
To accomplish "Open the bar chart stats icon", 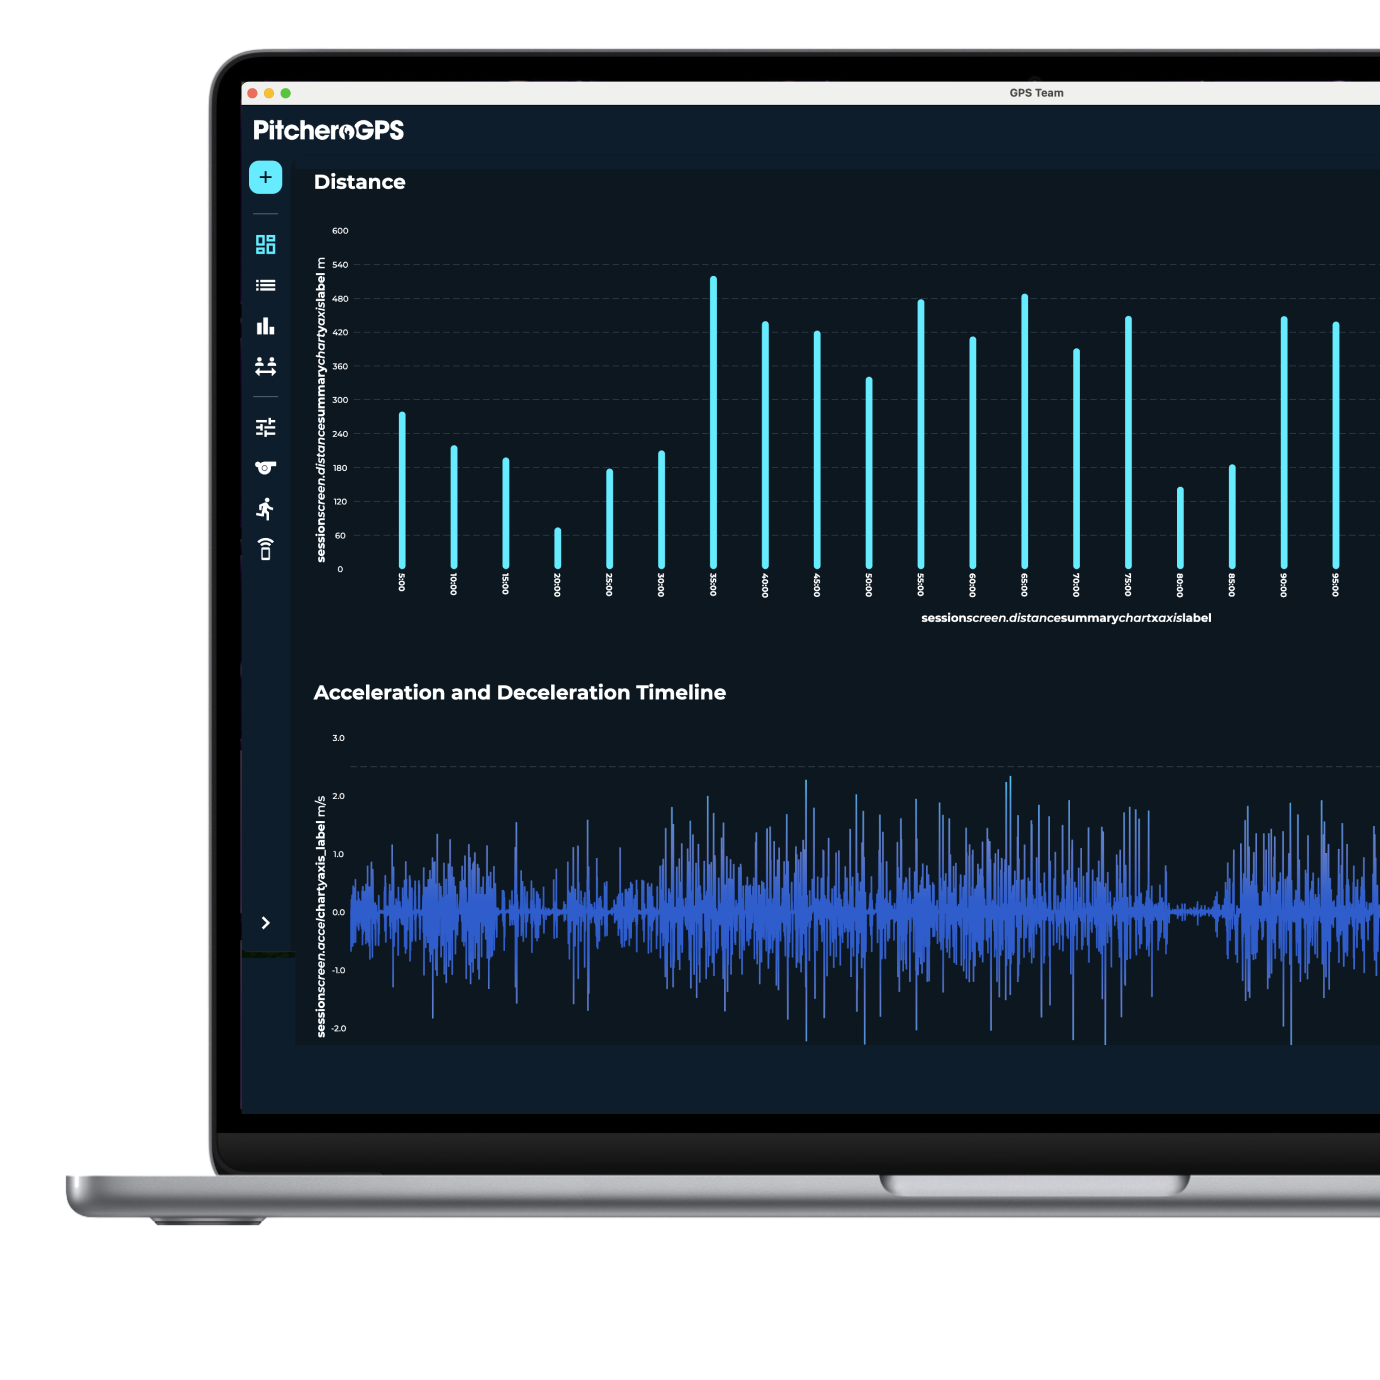I will tap(265, 326).
